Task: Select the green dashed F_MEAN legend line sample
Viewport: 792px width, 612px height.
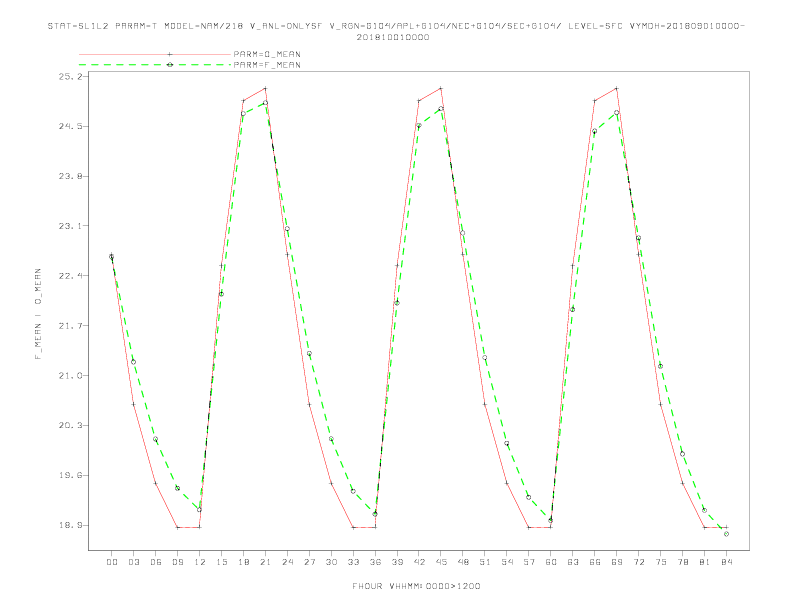Action: point(155,65)
